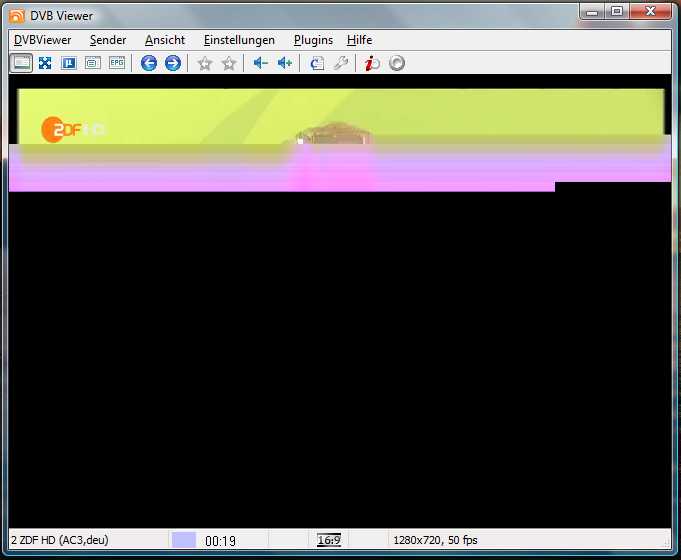Decrease volume with speaker minus icon
Viewport: 681px width, 560px height.
261,63
